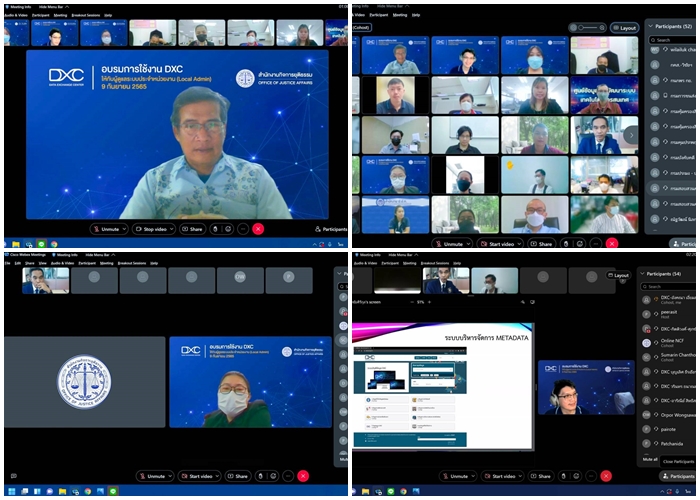
Task: Select participant 'pairote' in Participants (54) list
Action: (668, 429)
